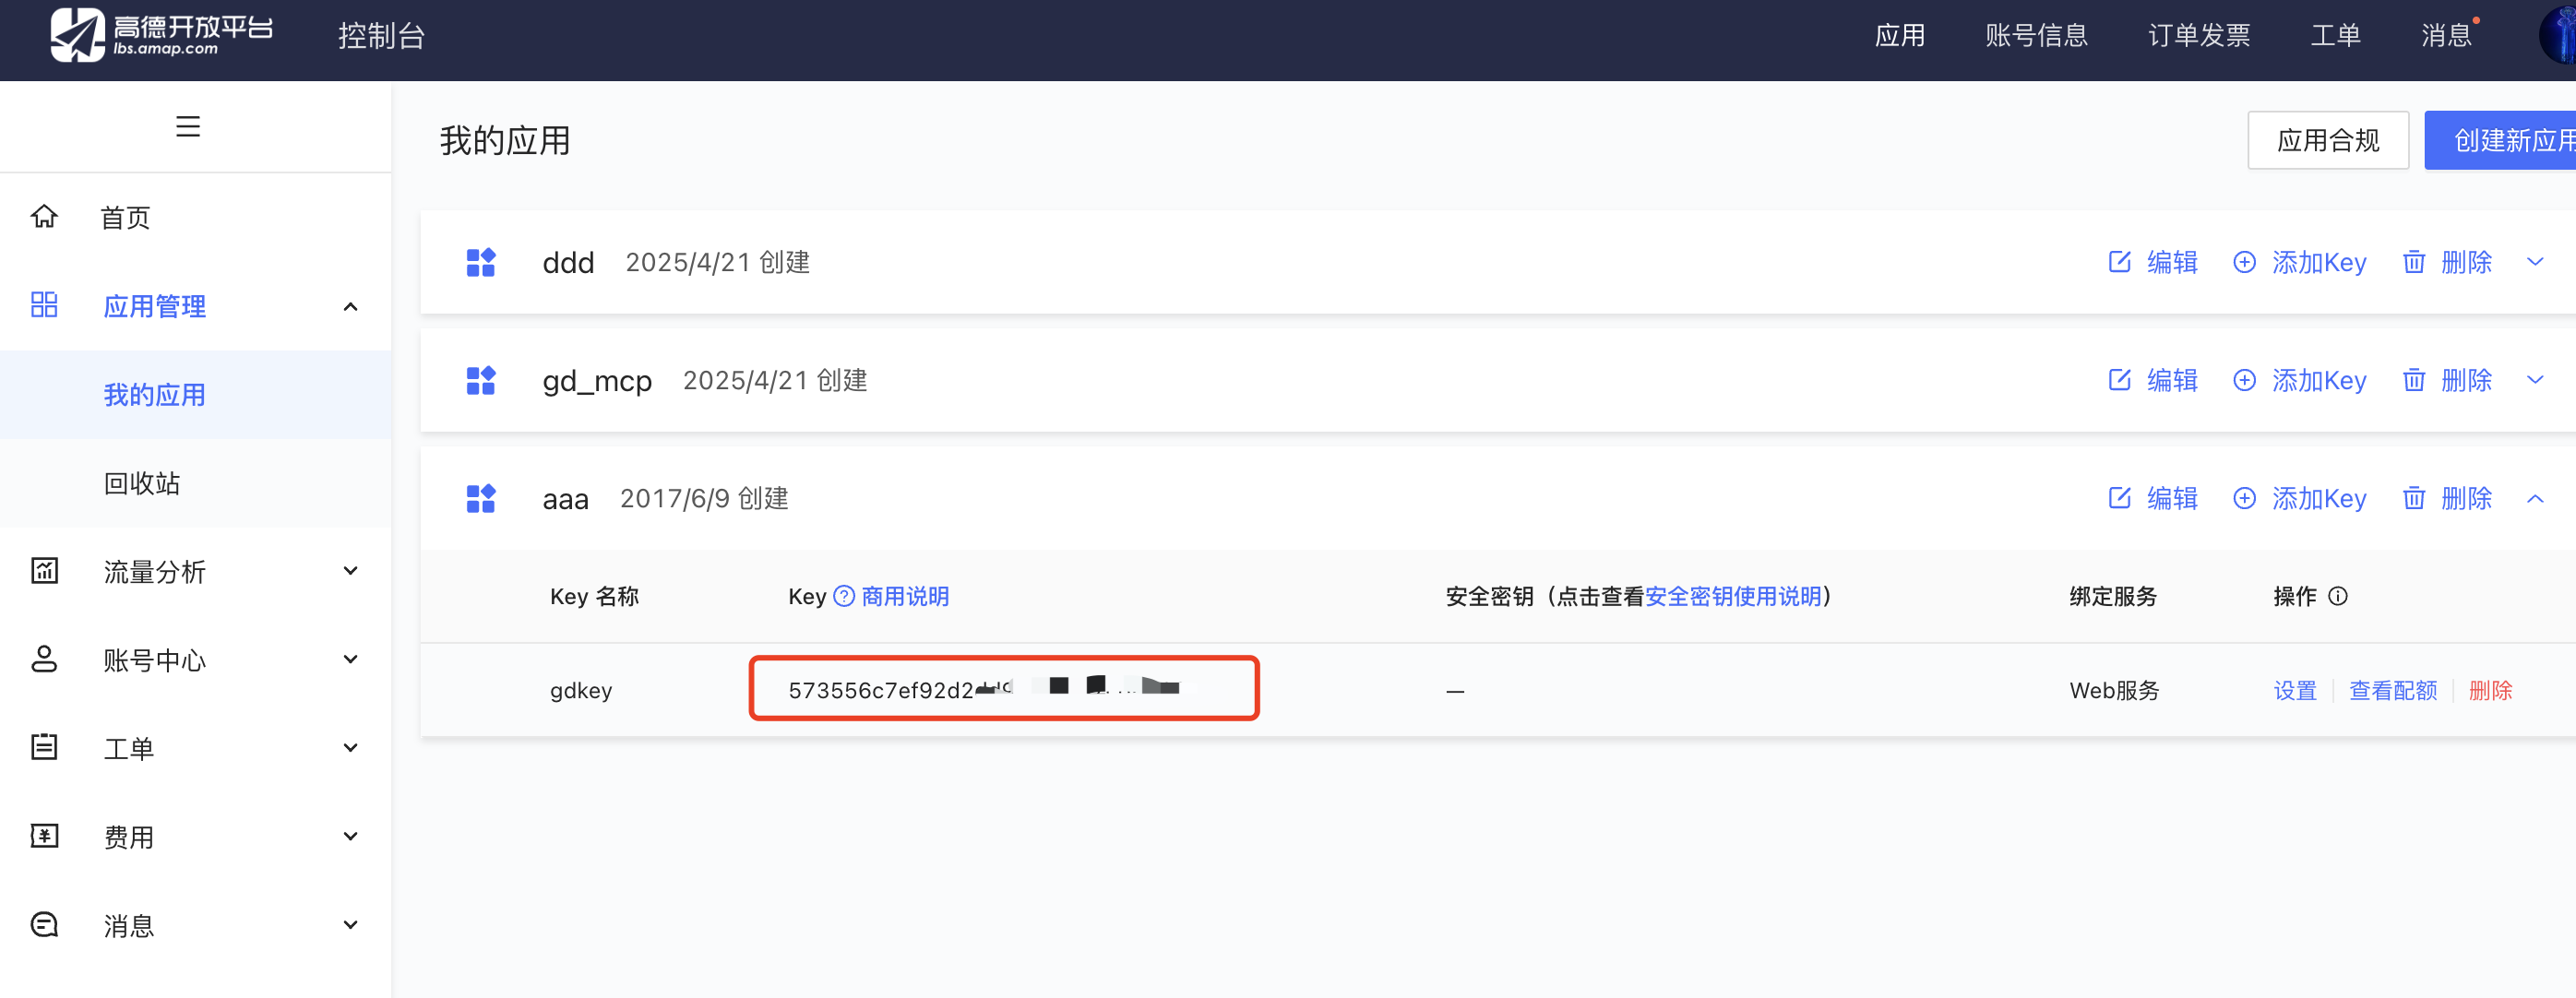Click the home icon beside 首页
The height and width of the screenshot is (998, 2576).
click(x=45, y=217)
